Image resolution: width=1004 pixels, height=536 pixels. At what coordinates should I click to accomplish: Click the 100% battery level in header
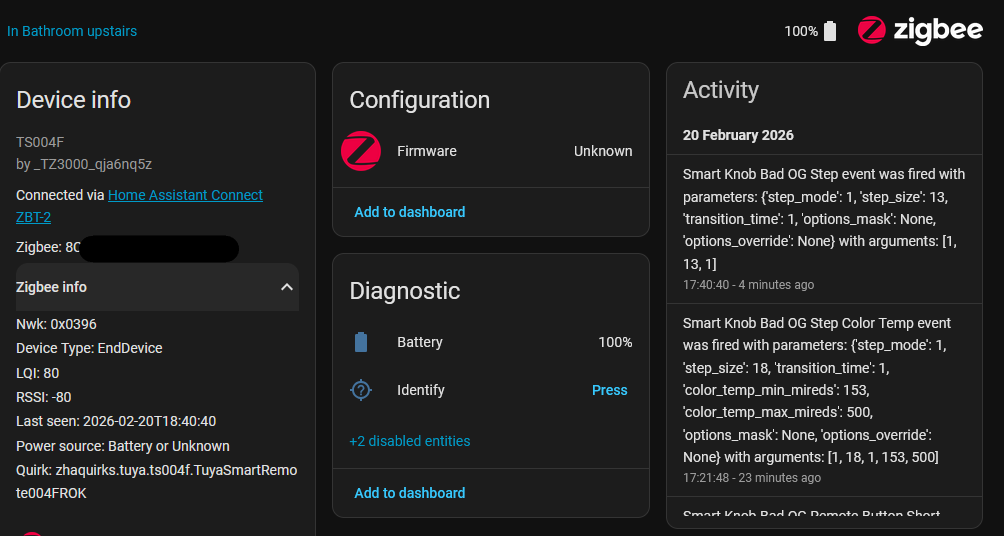tap(801, 31)
